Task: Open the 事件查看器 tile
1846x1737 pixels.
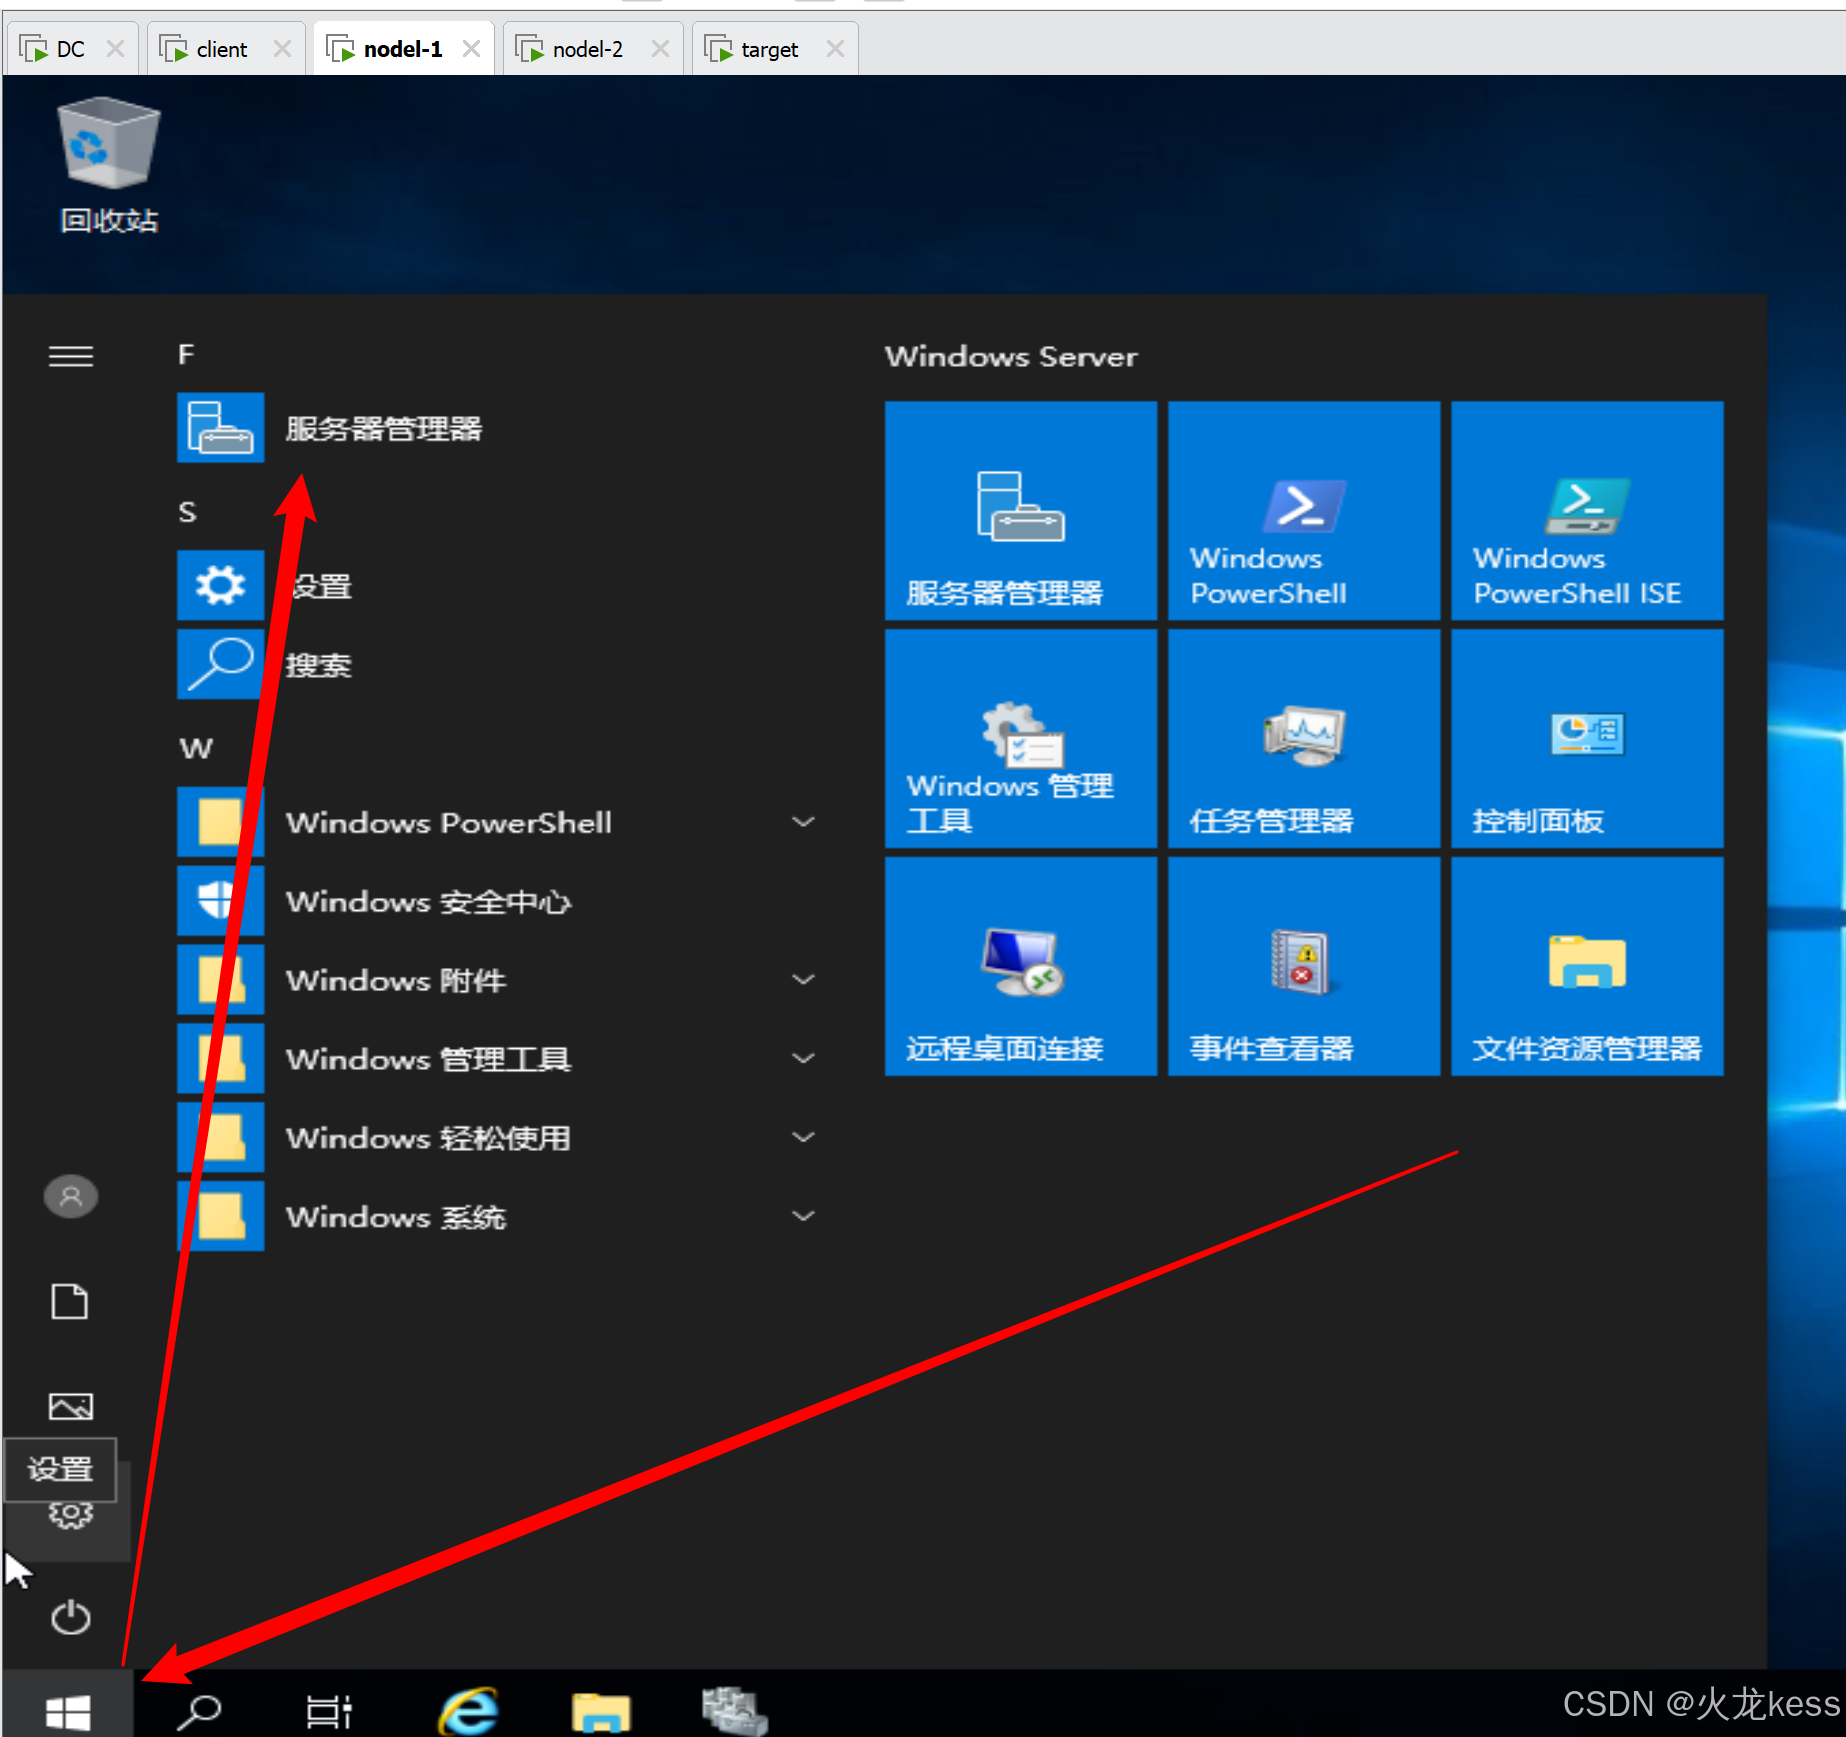Action: [1303, 966]
